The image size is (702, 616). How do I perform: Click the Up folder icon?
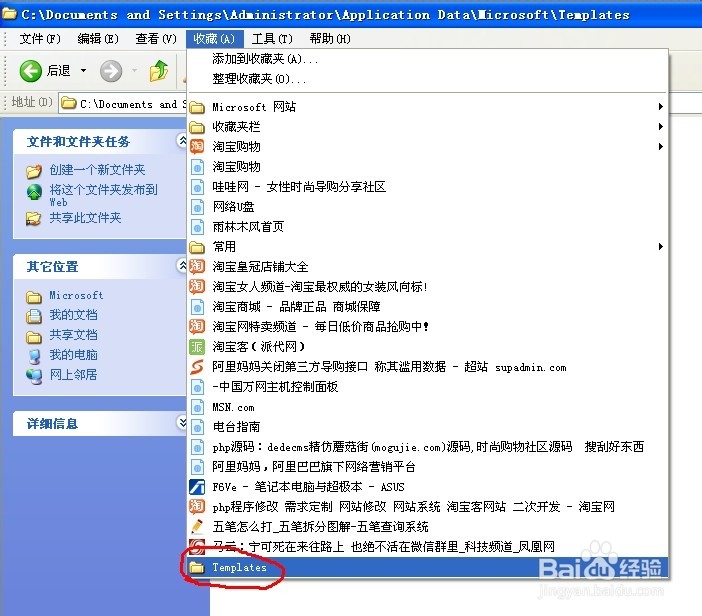[158, 71]
